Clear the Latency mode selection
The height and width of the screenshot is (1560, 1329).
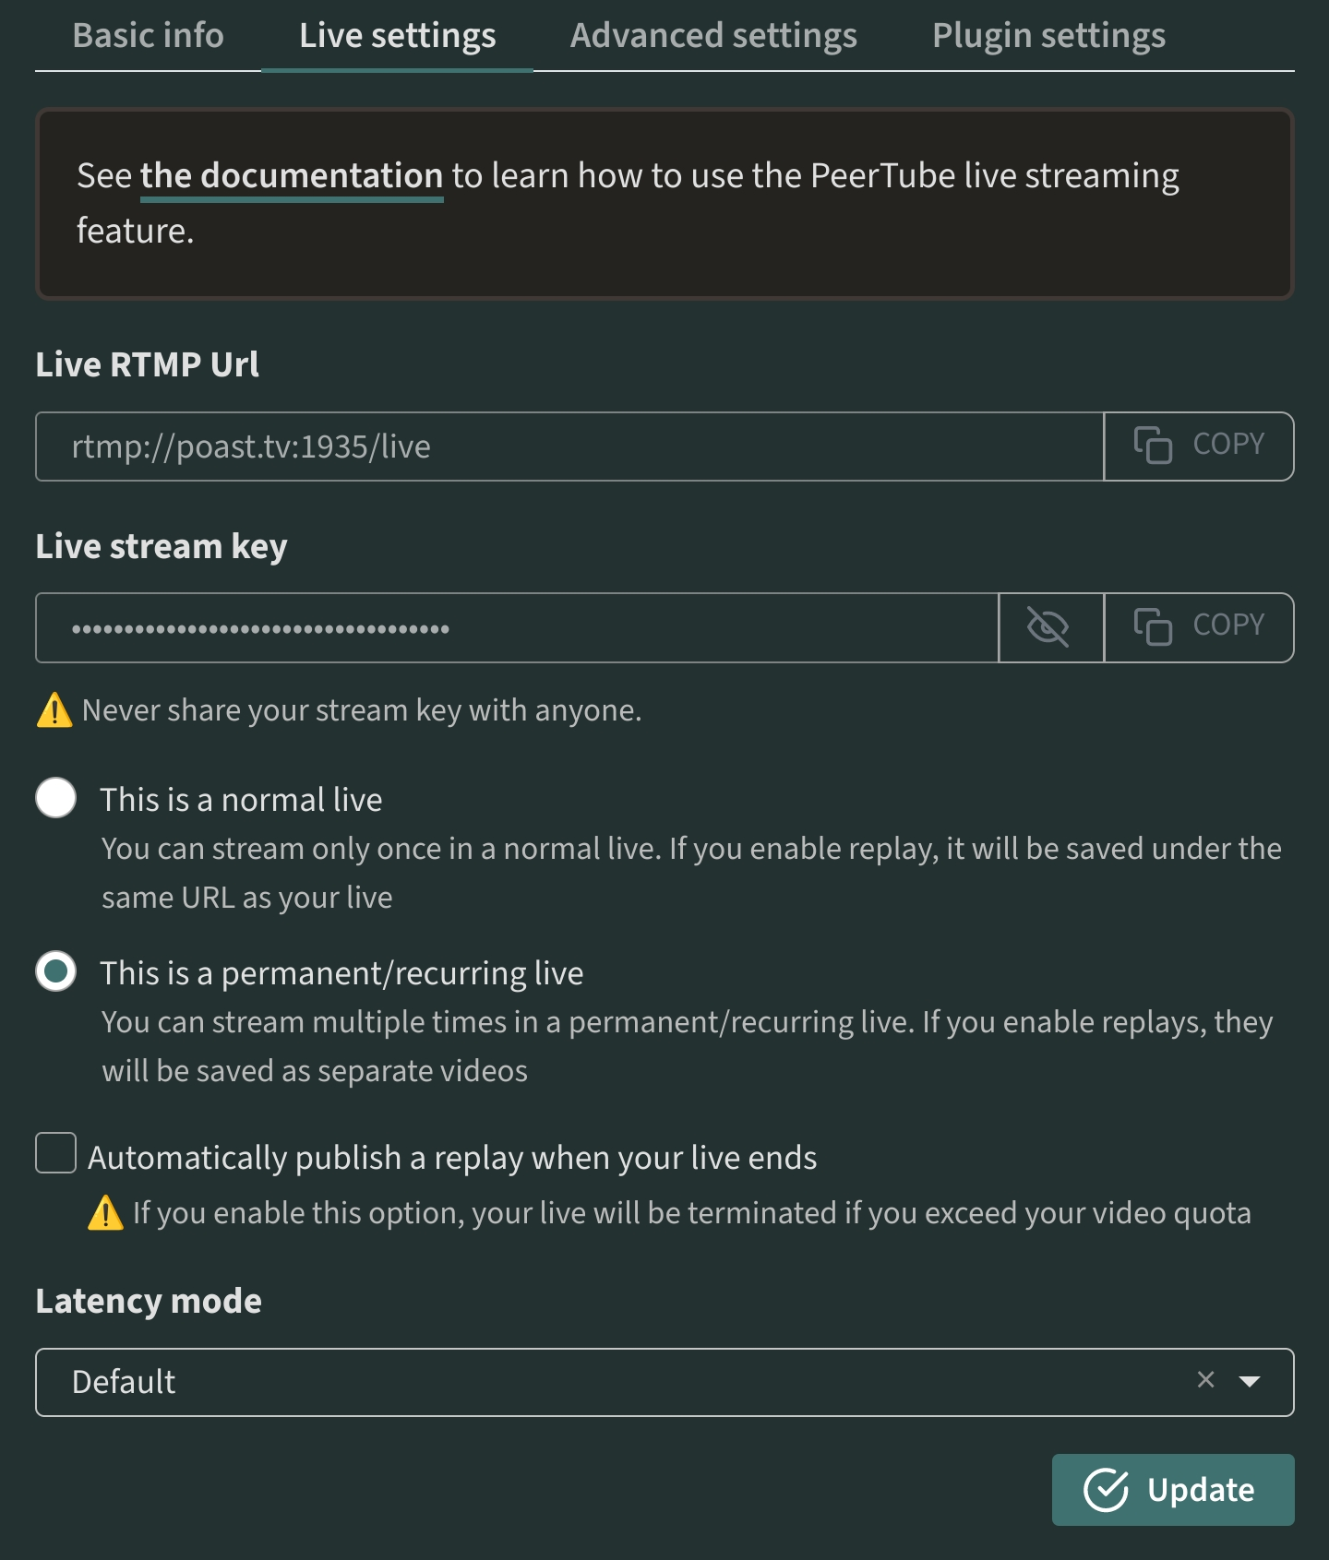point(1205,1380)
